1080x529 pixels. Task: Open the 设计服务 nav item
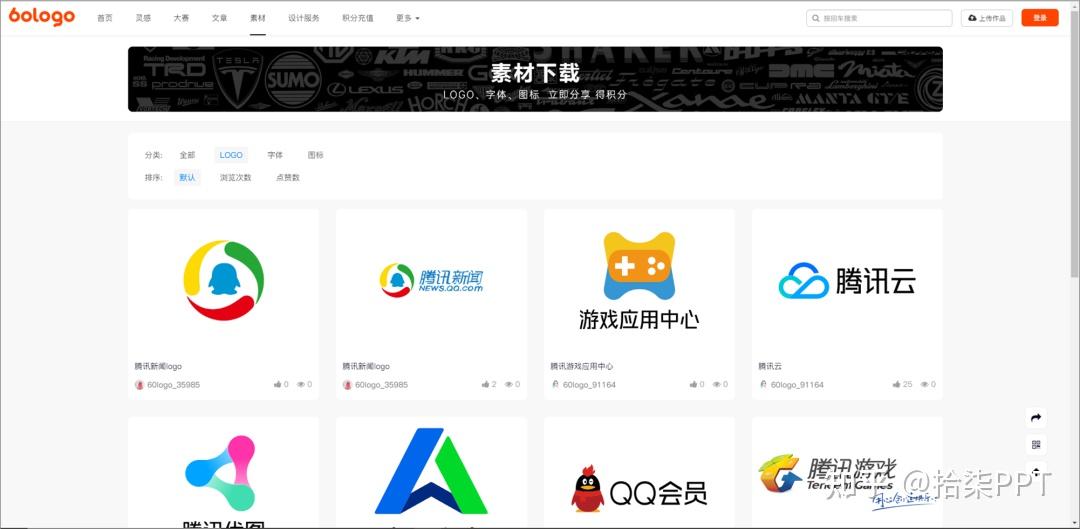click(304, 18)
